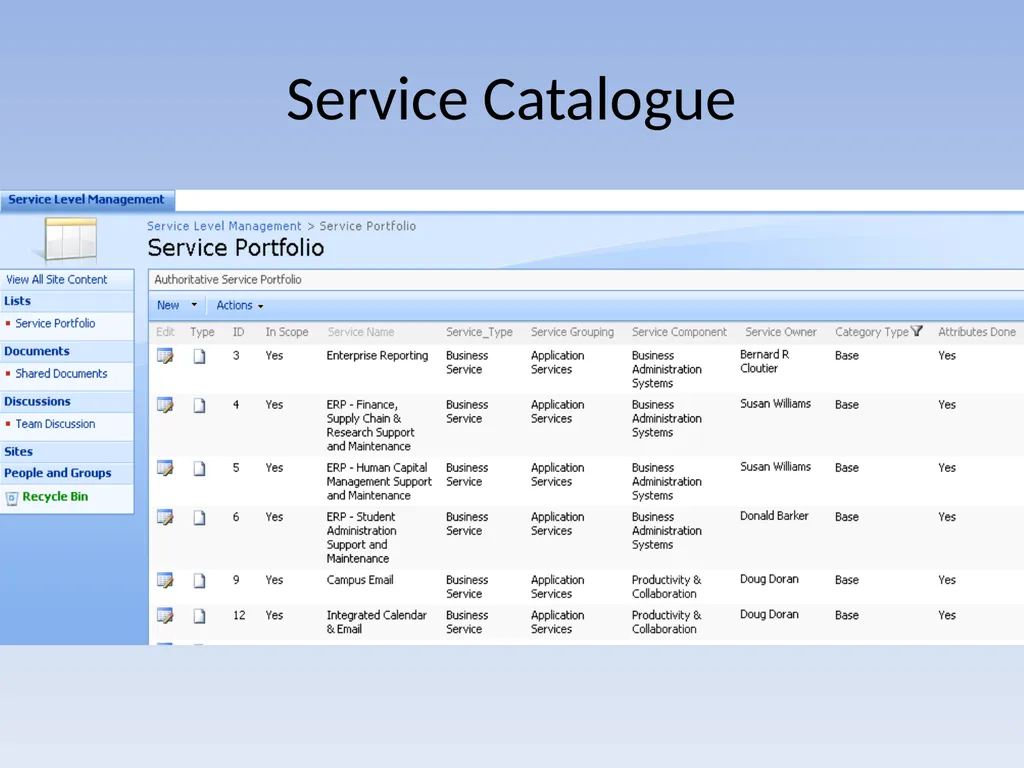Open Shared Documents link
The width and height of the screenshot is (1024, 768).
(61, 374)
